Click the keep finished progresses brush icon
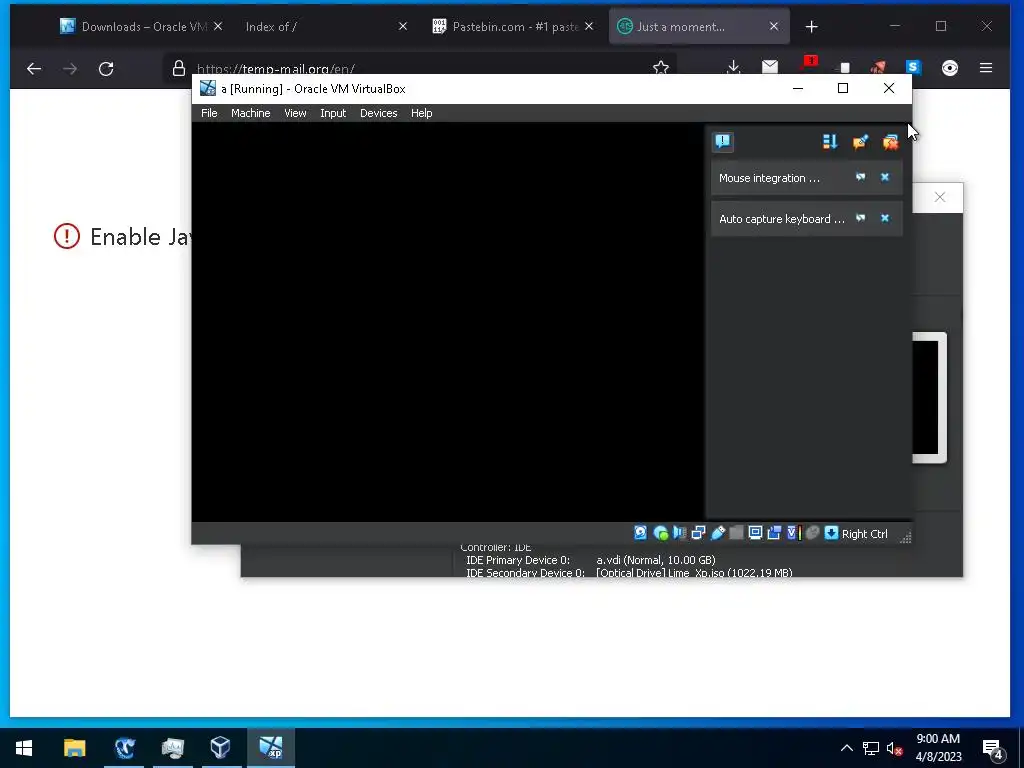Image resolution: width=1024 pixels, height=768 pixels. tap(860, 142)
